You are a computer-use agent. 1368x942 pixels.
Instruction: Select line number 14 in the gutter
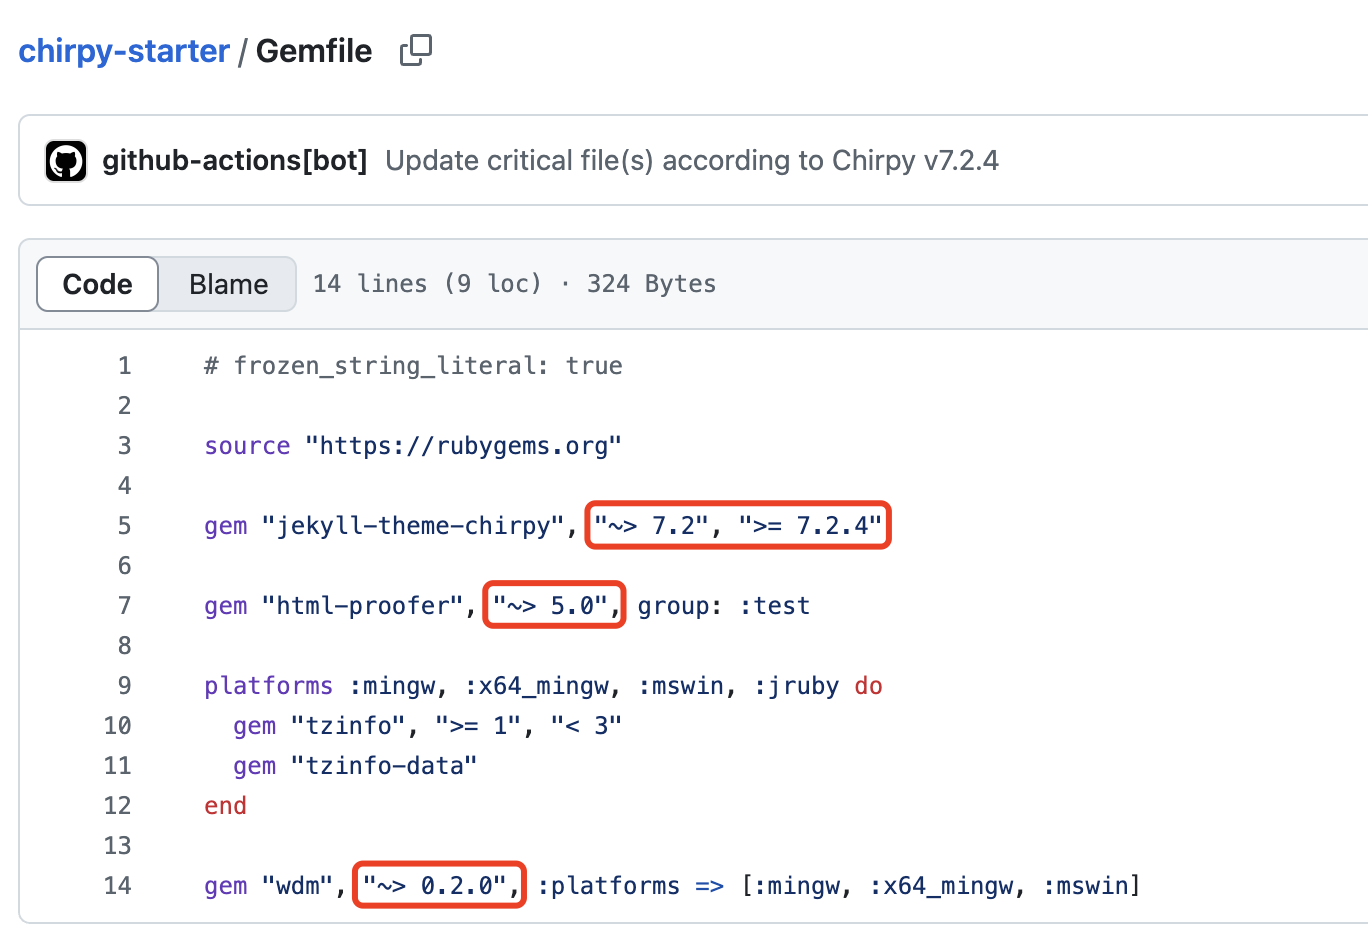[x=118, y=886]
